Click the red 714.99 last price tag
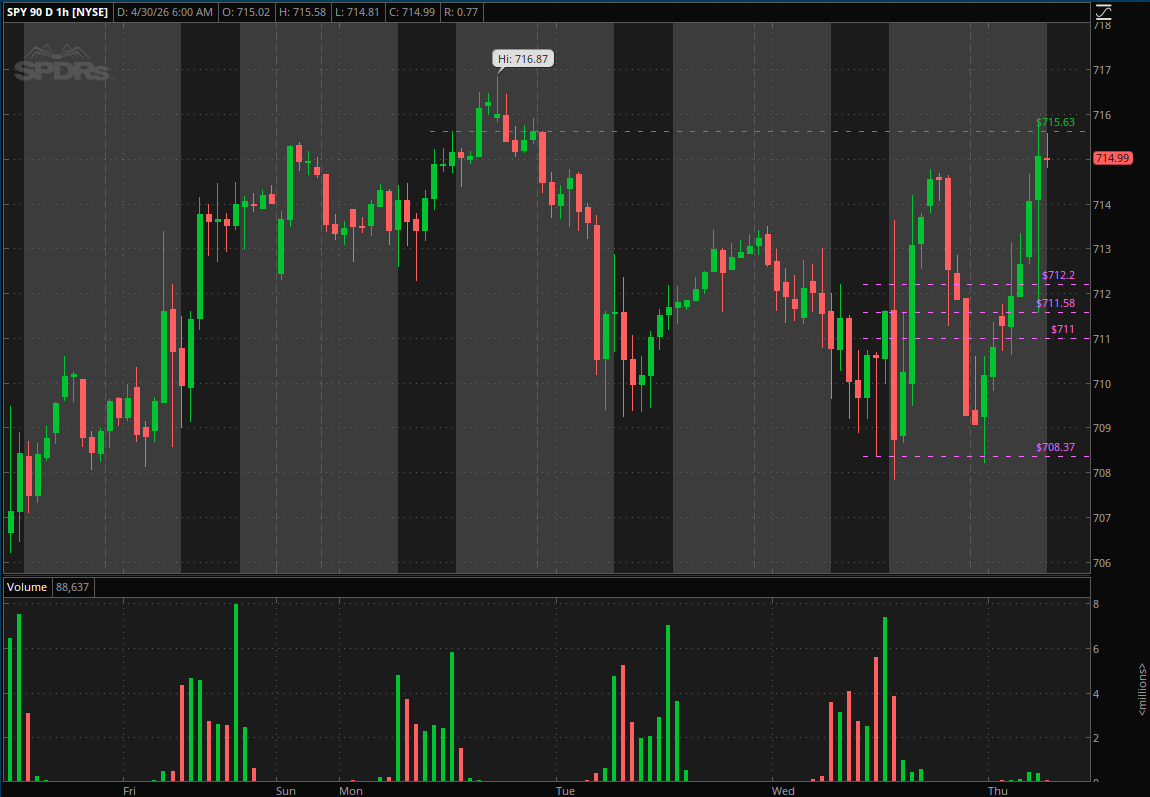The height and width of the screenshot is (797, 1150). 1113,158
